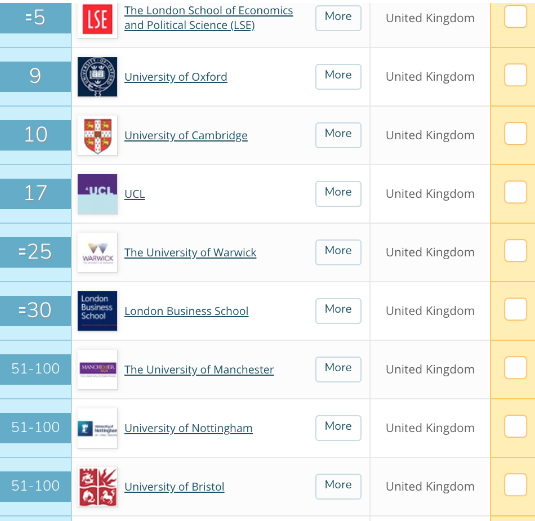Expand More details for University of Nottingham
The width and height of the screenshot is (535, 521).
pyautogui.click(x=338, y=428)
